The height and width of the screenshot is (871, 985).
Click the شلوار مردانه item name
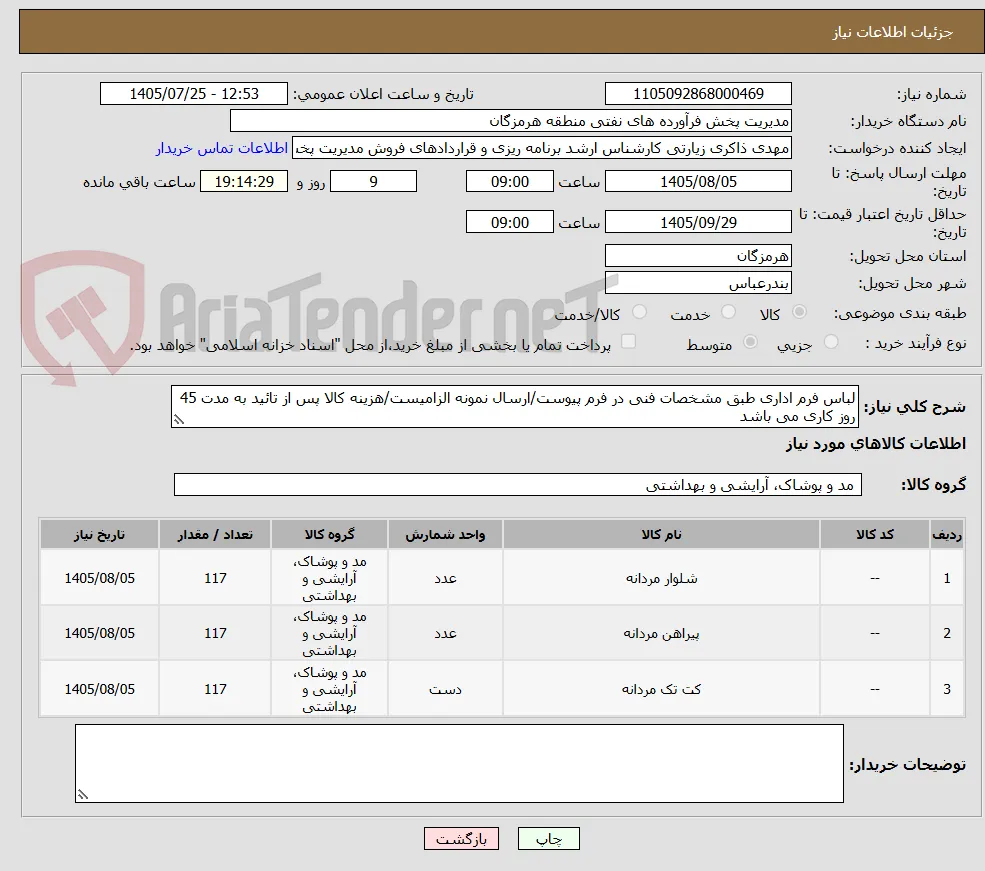coord(661,578)
